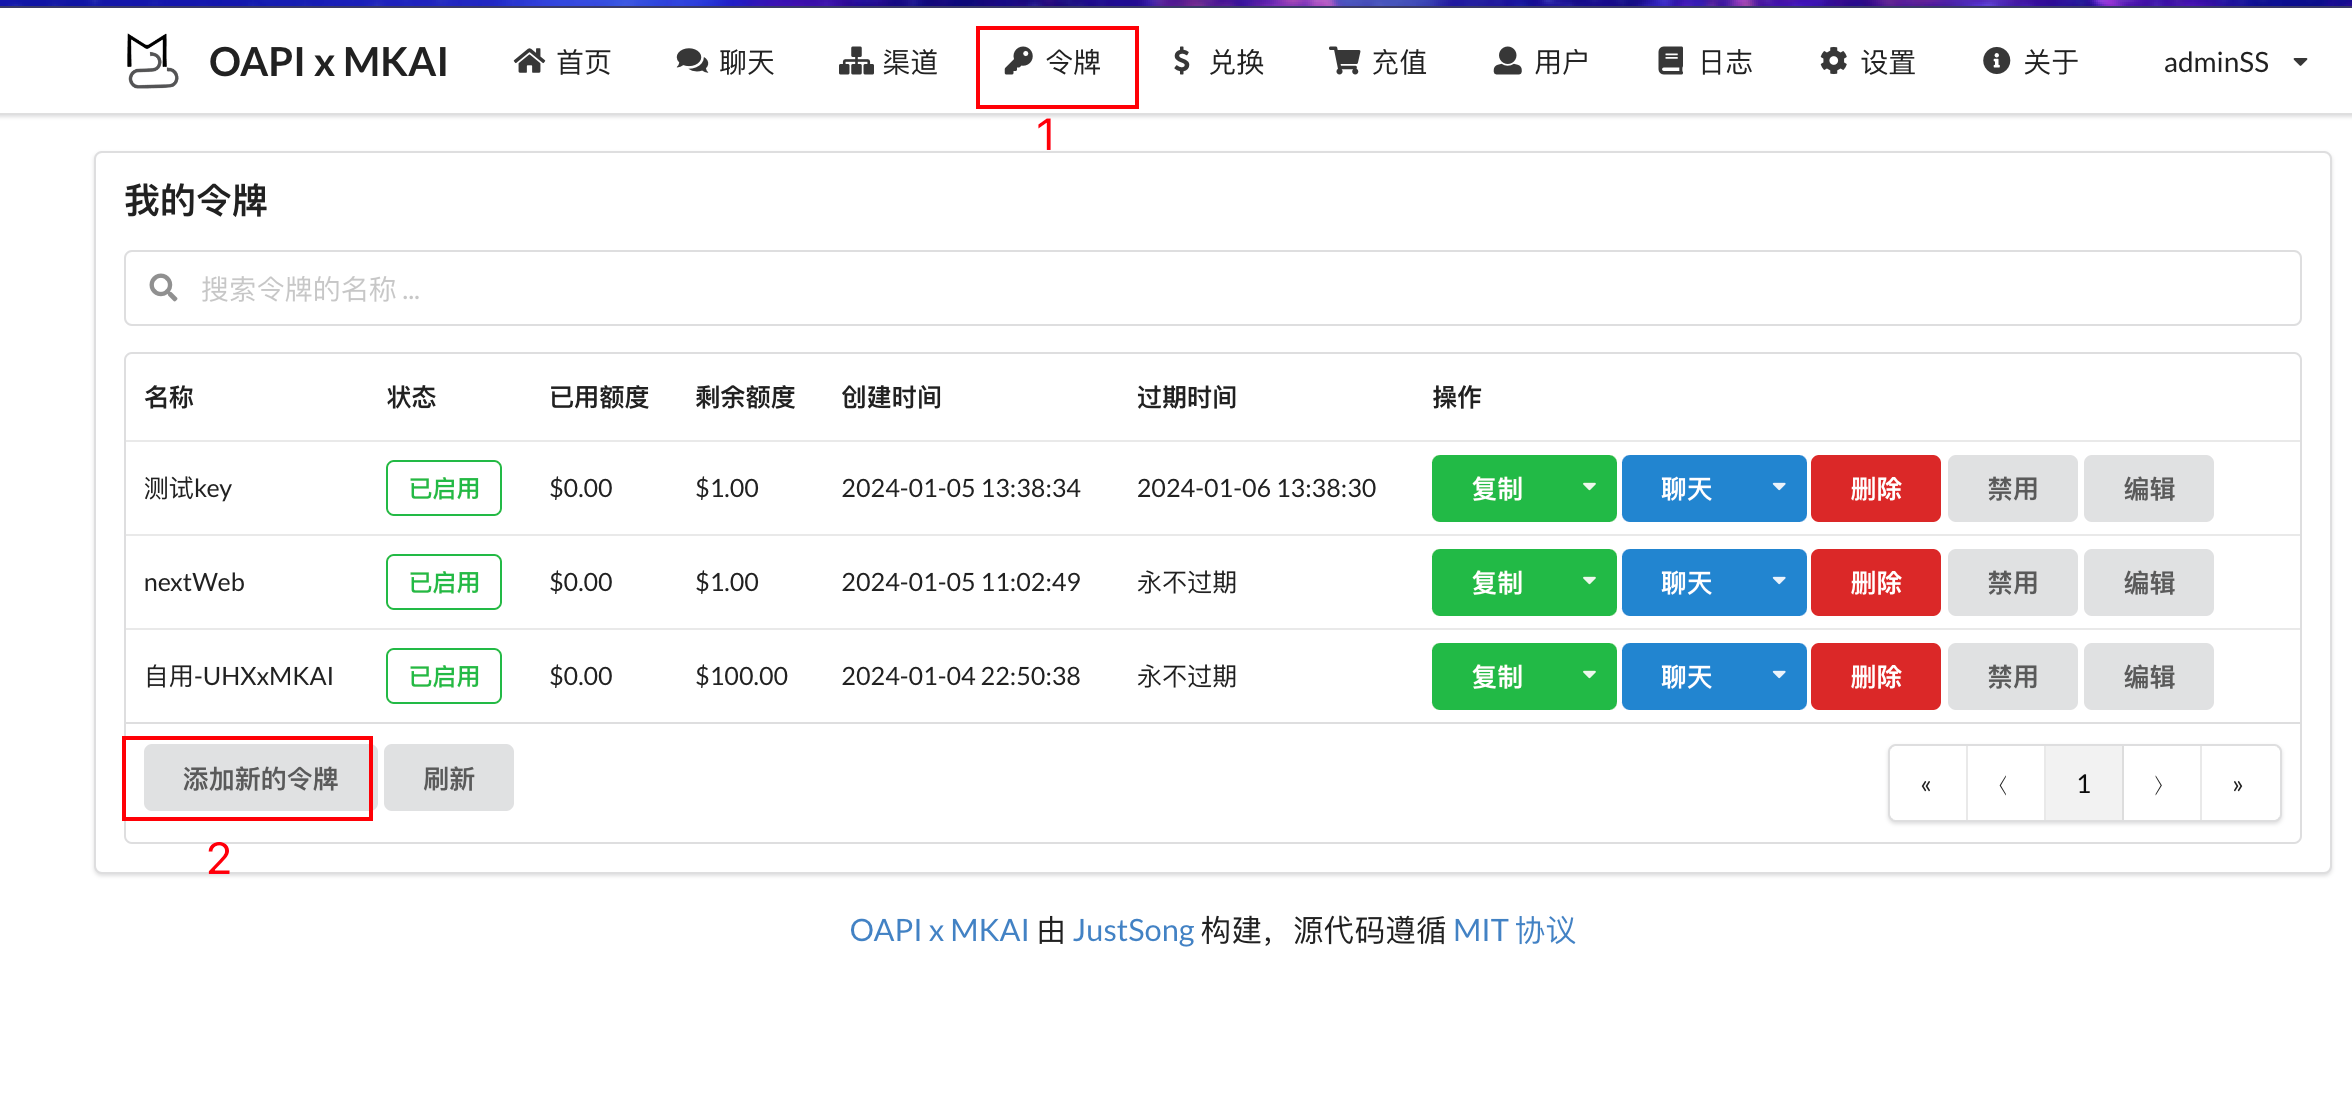Disable the nextWeb token

coord(2012,582)
